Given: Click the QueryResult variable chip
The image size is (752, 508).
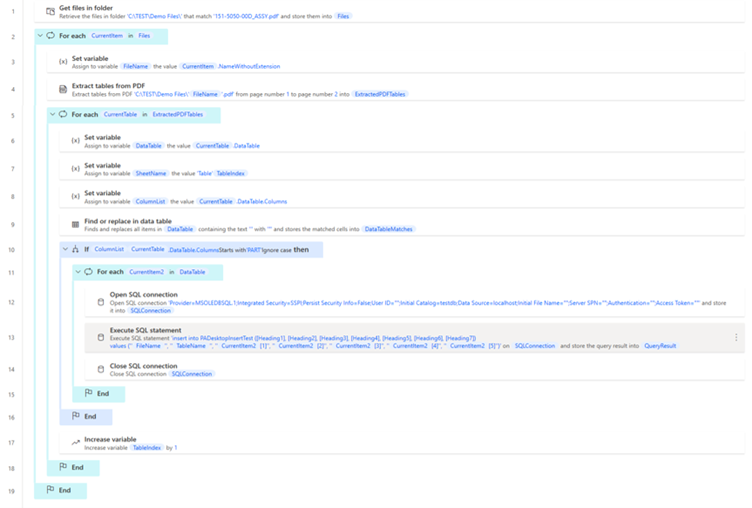Looking at the screenshot, I should (x=660, y=346).
